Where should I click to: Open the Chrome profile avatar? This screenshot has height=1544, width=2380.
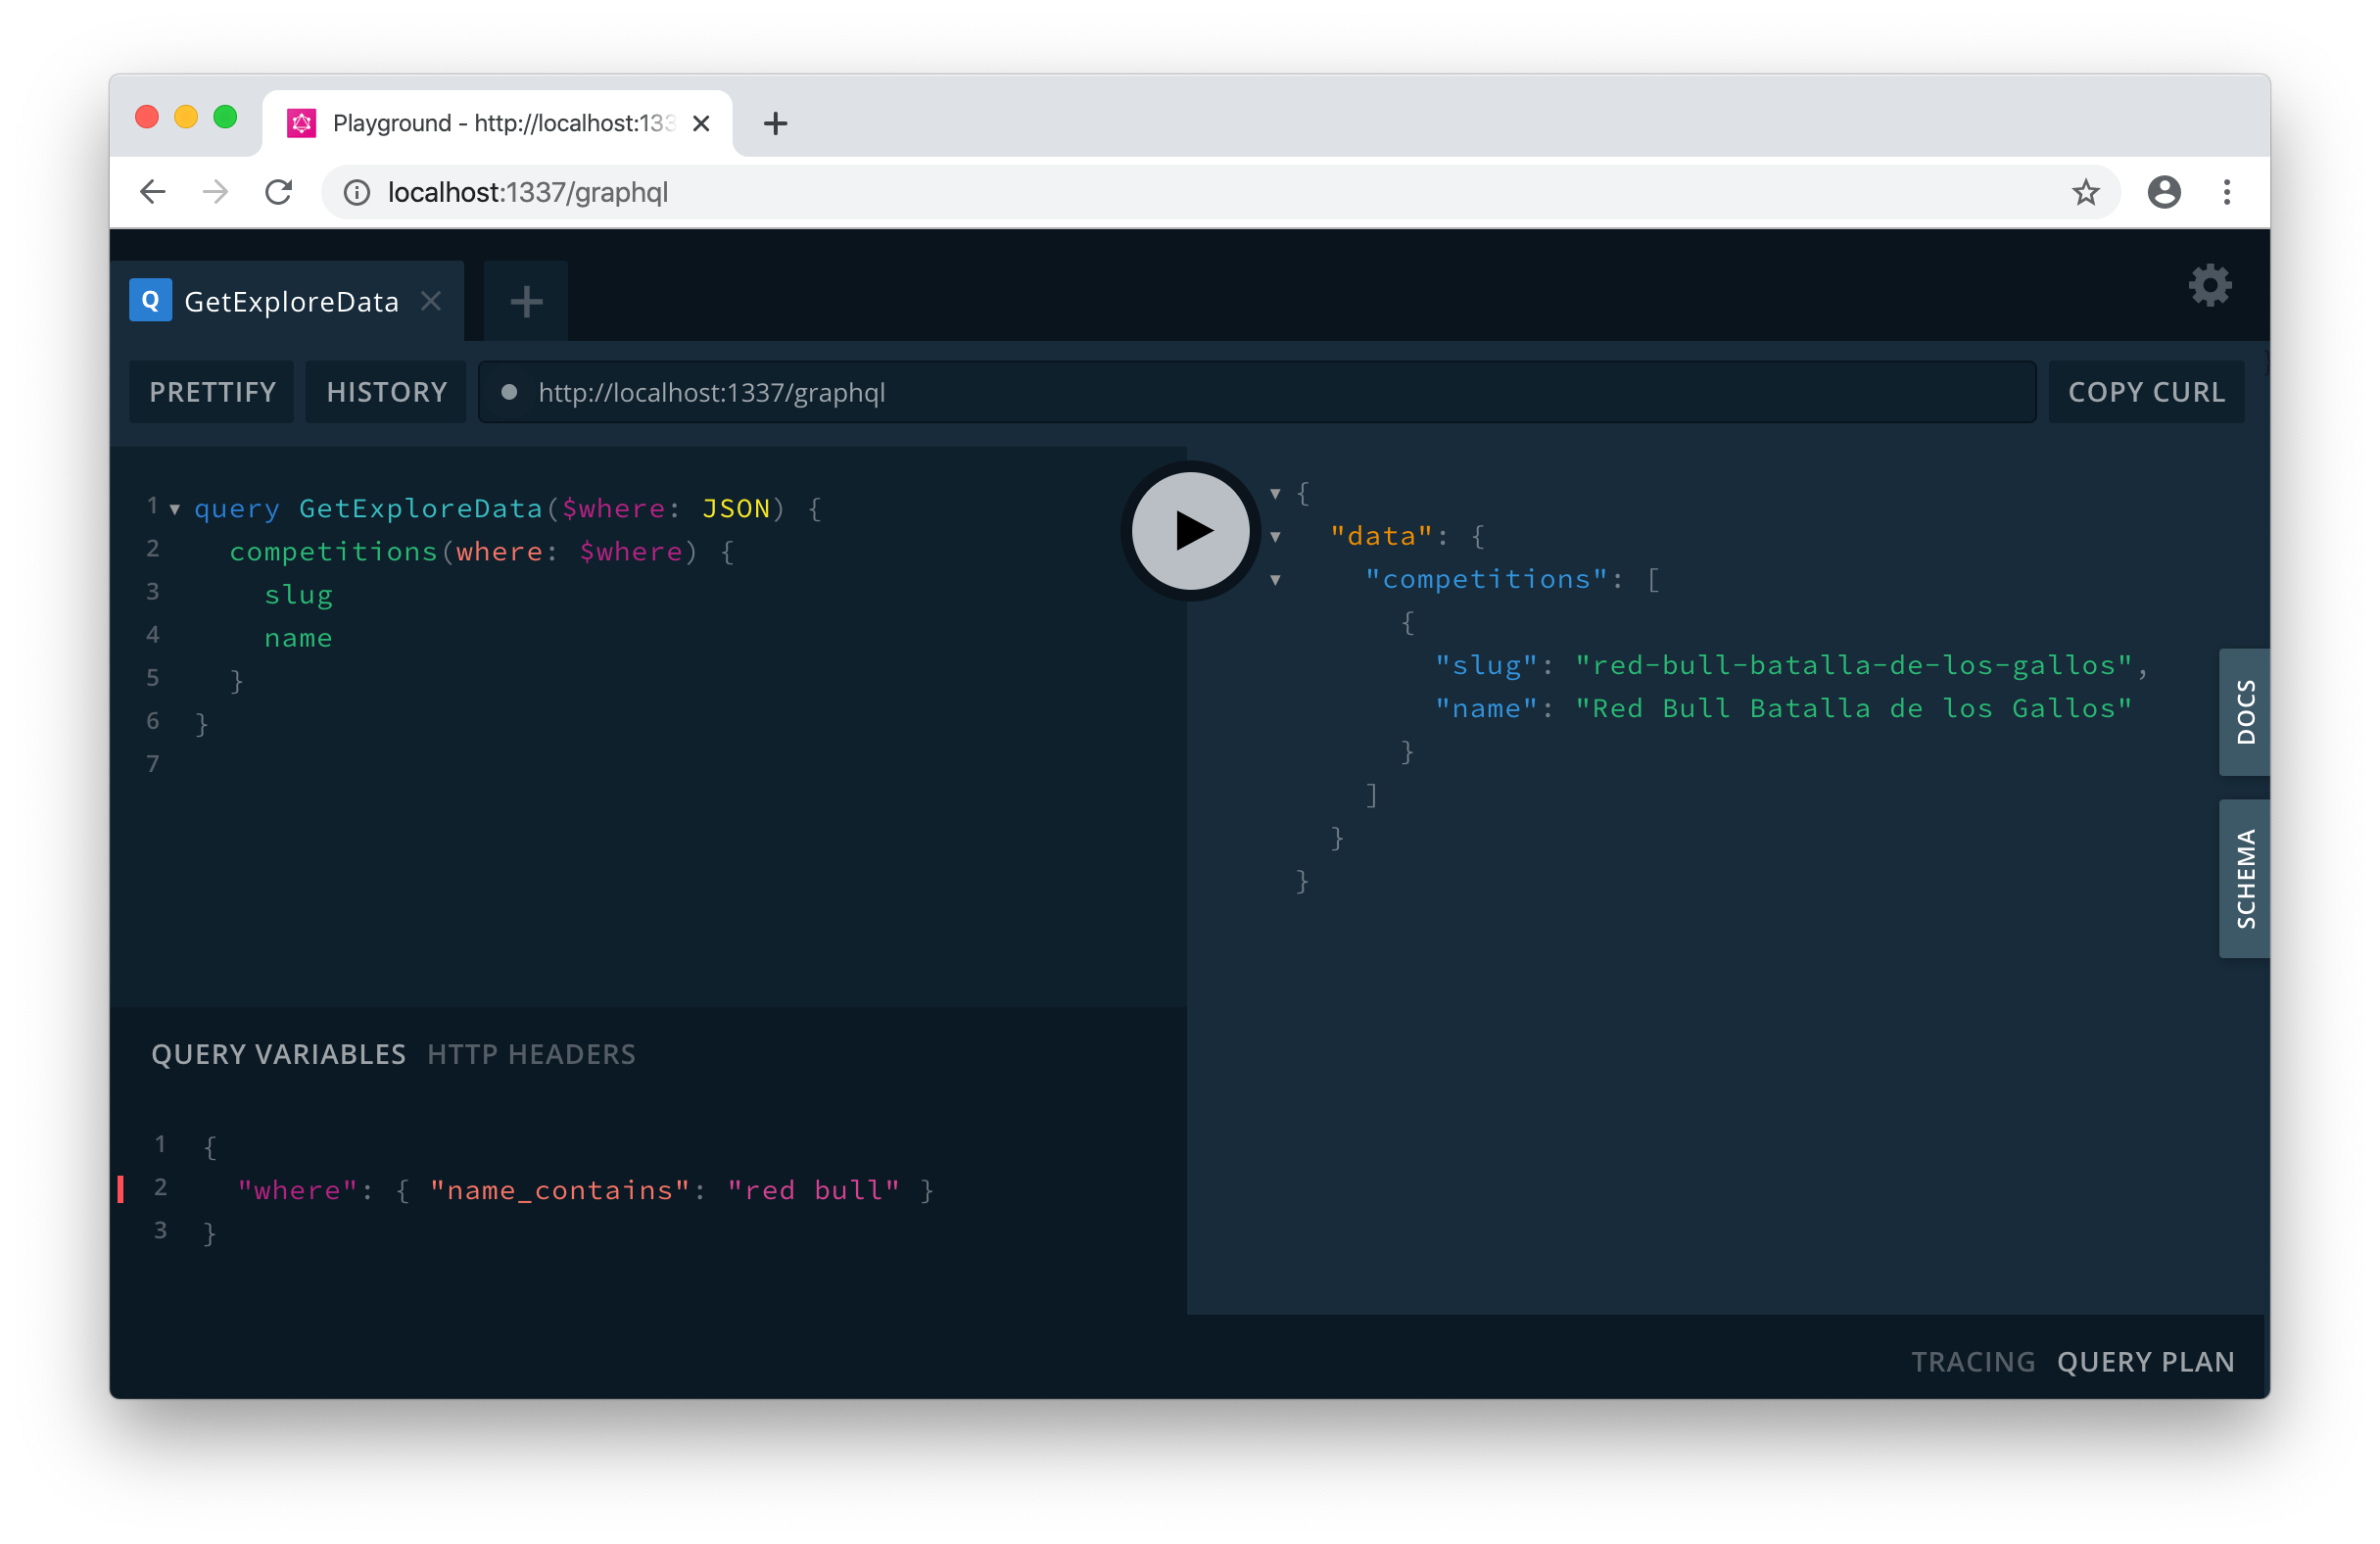(x=2164, y=192)
